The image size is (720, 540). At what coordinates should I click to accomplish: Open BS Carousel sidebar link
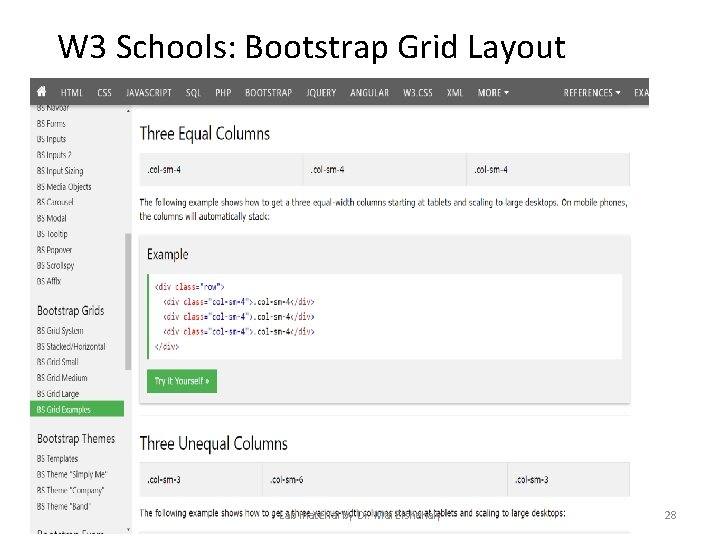[55, 202]
